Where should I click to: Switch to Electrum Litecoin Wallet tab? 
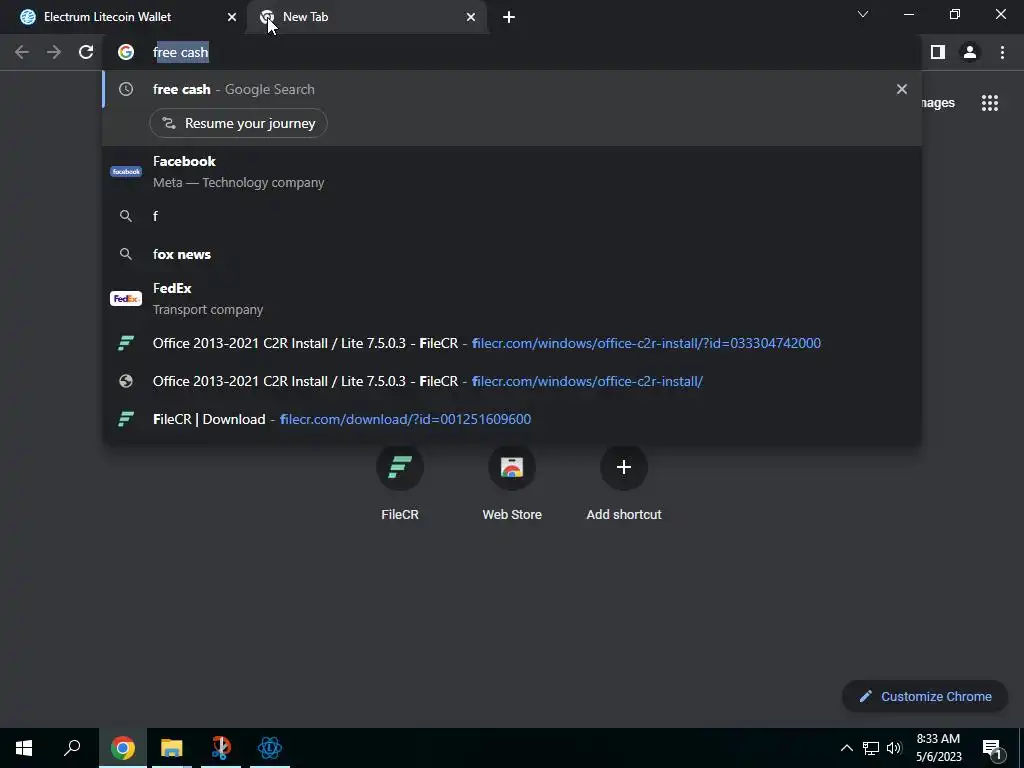[128, 17]
